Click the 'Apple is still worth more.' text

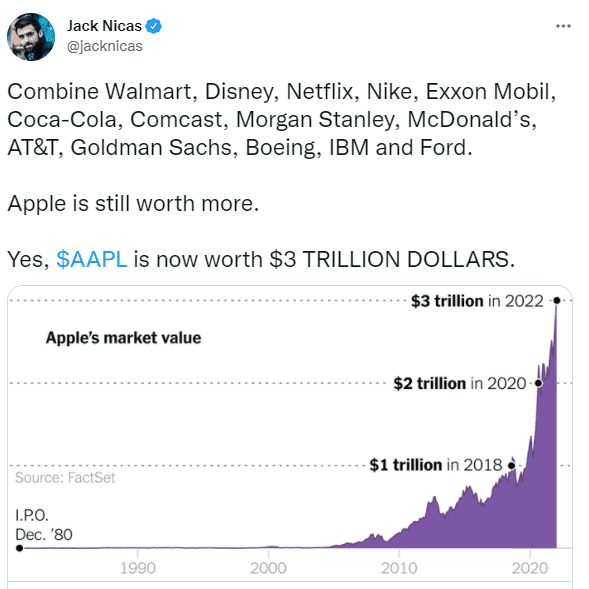[x=133, y=204]
